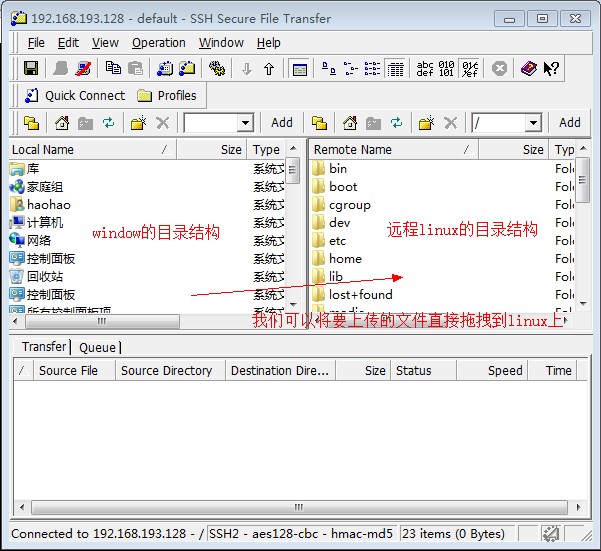This screenshot has height=551, width=601.
Task: Click the Save floppy disk toolbar icon
Action: tap(31, 69)
